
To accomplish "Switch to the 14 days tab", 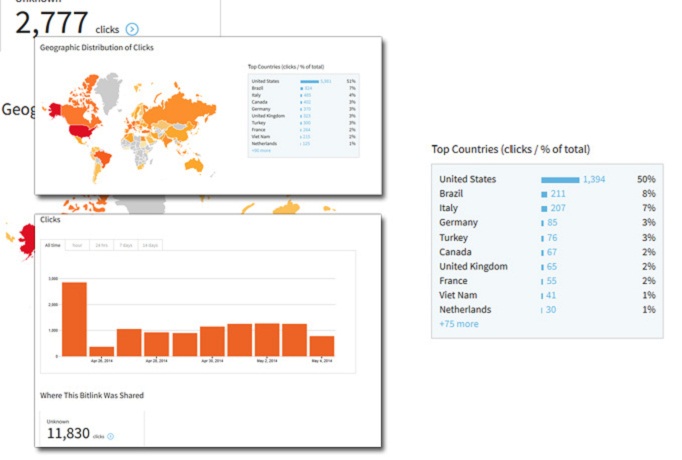I will [x=150, y=245].
